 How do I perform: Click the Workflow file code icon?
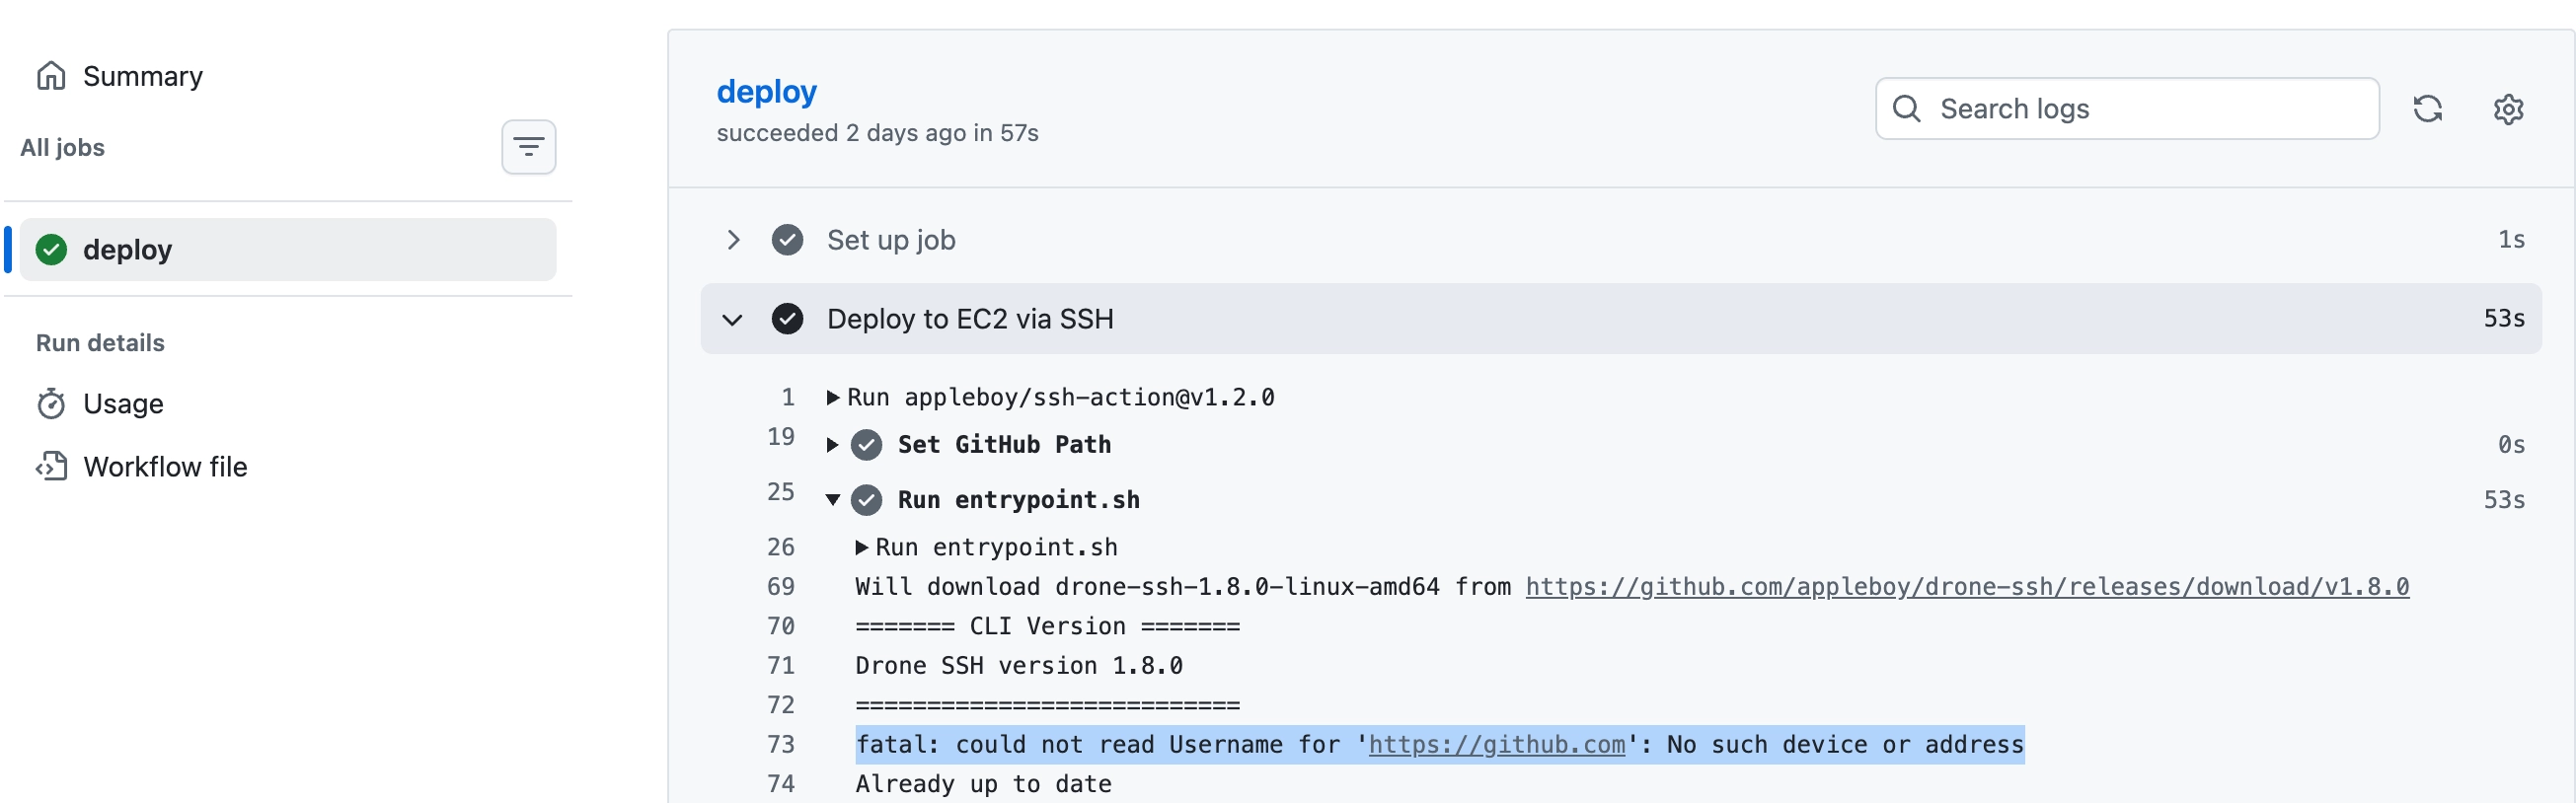(51, 467)
